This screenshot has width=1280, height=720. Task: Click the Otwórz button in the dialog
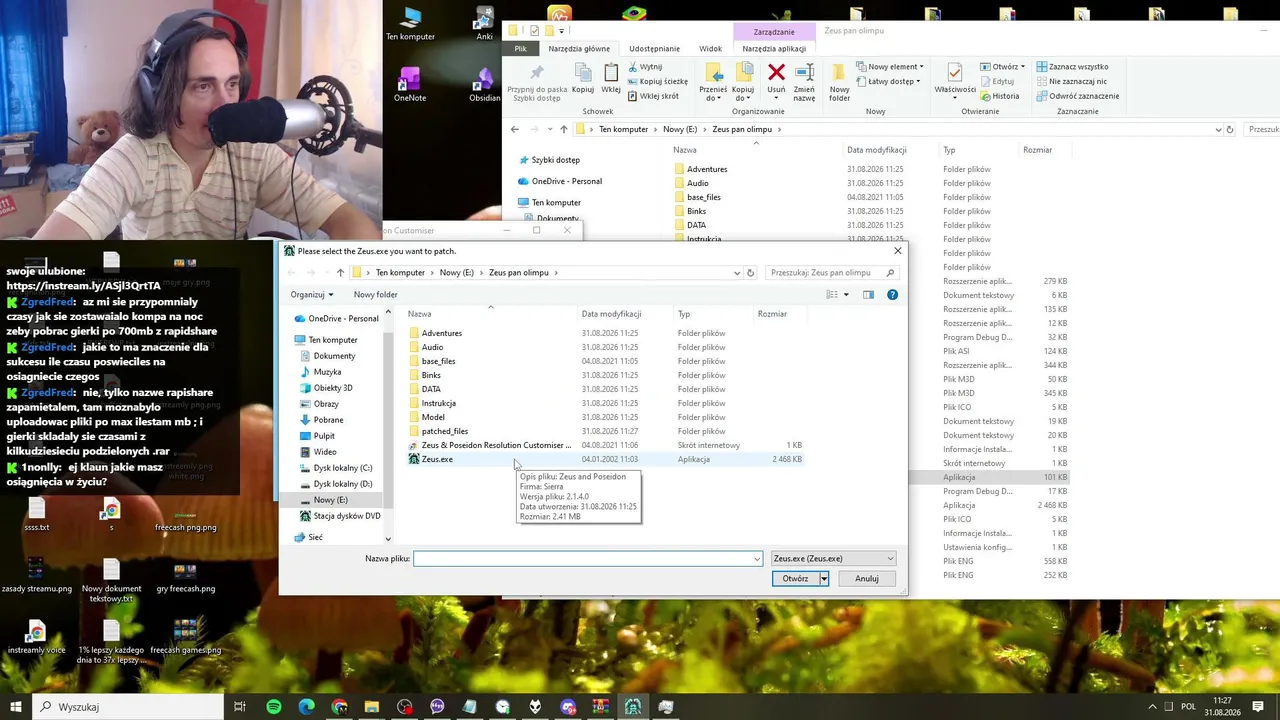coord(795,579)
